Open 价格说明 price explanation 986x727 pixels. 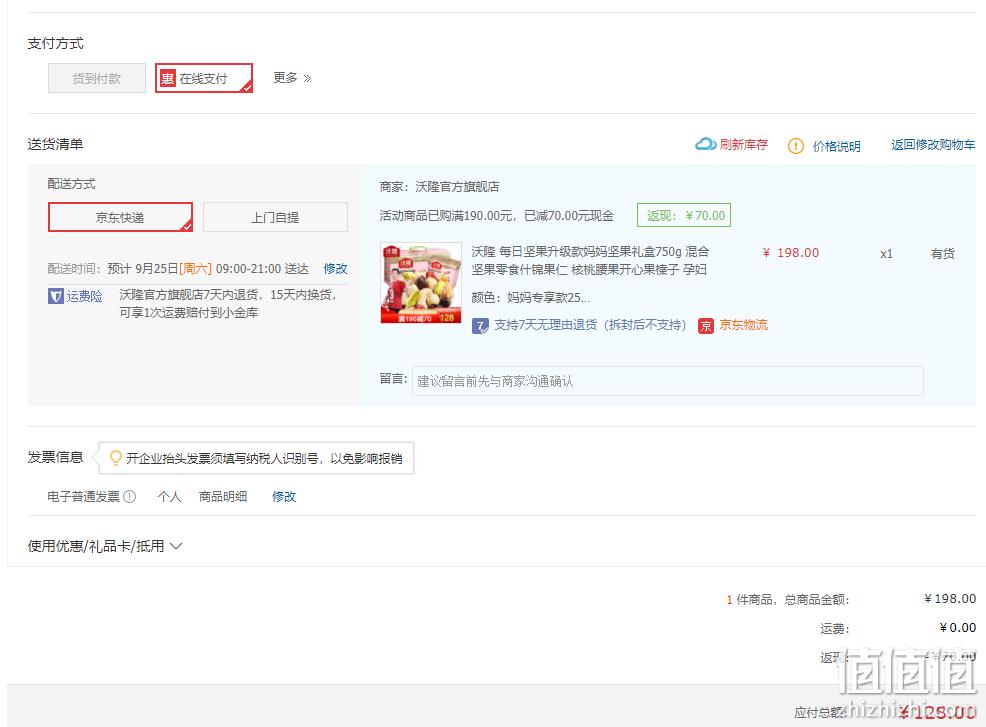[x=836, y=147]
